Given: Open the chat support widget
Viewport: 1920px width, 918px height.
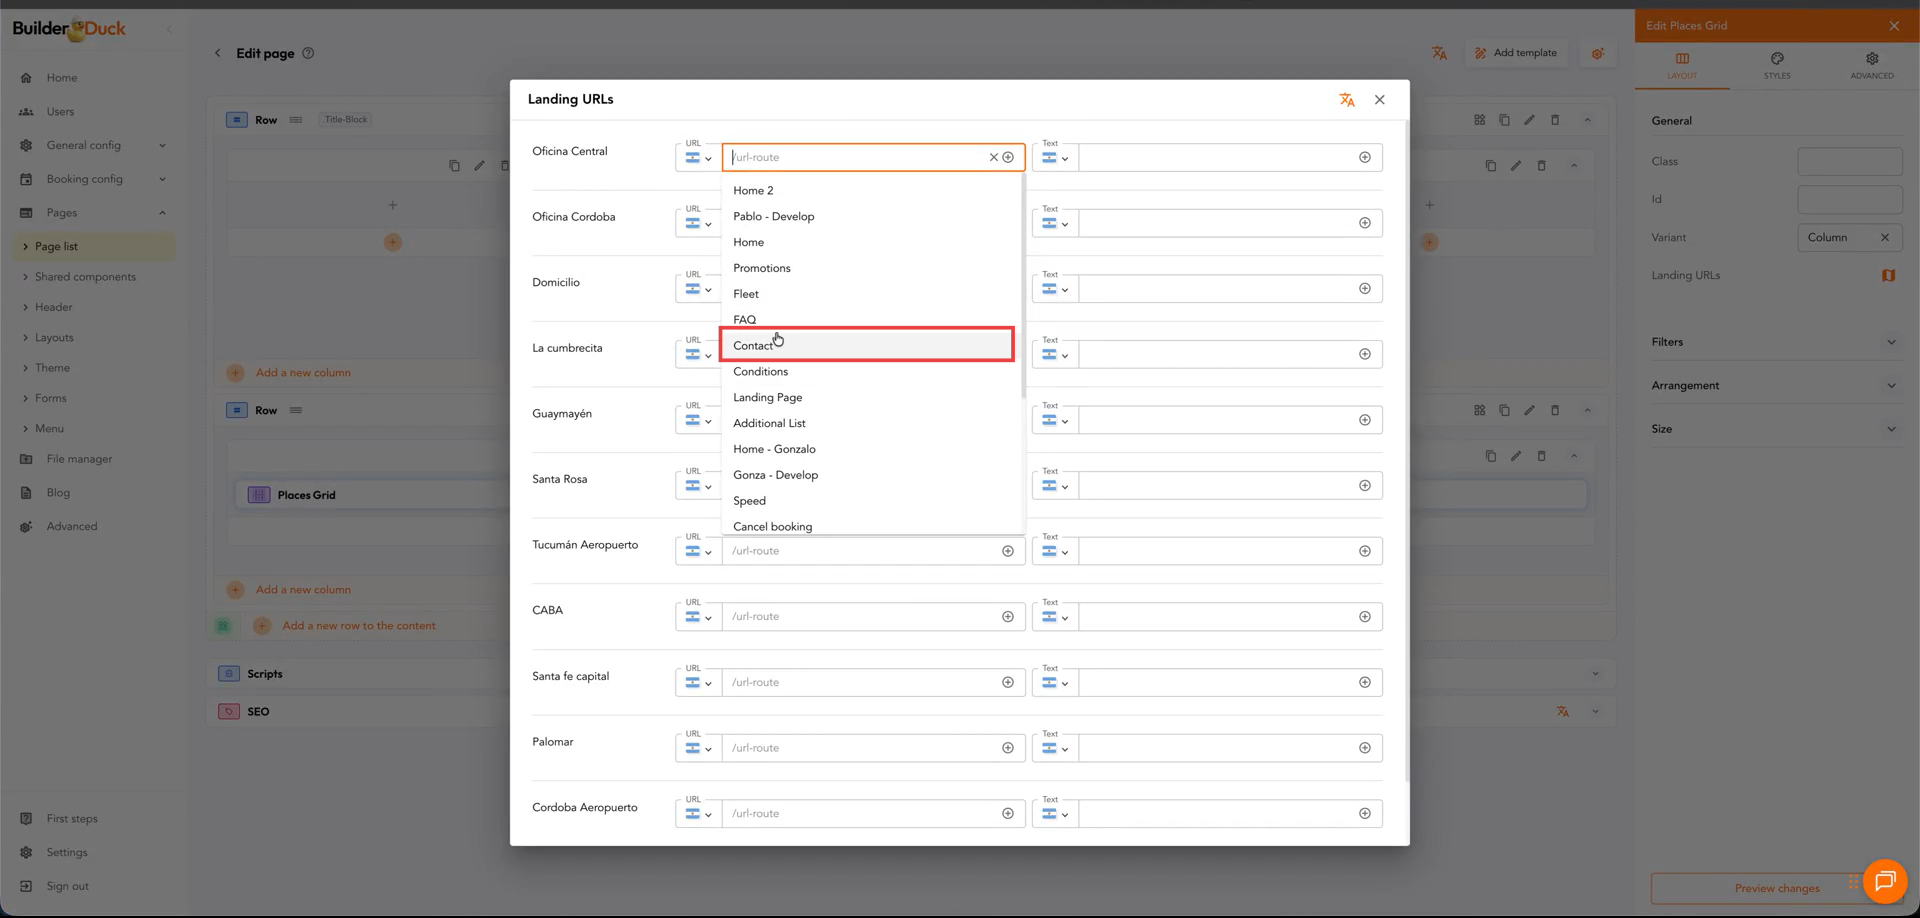Looking at the screenshot, I should (1884, 881).
